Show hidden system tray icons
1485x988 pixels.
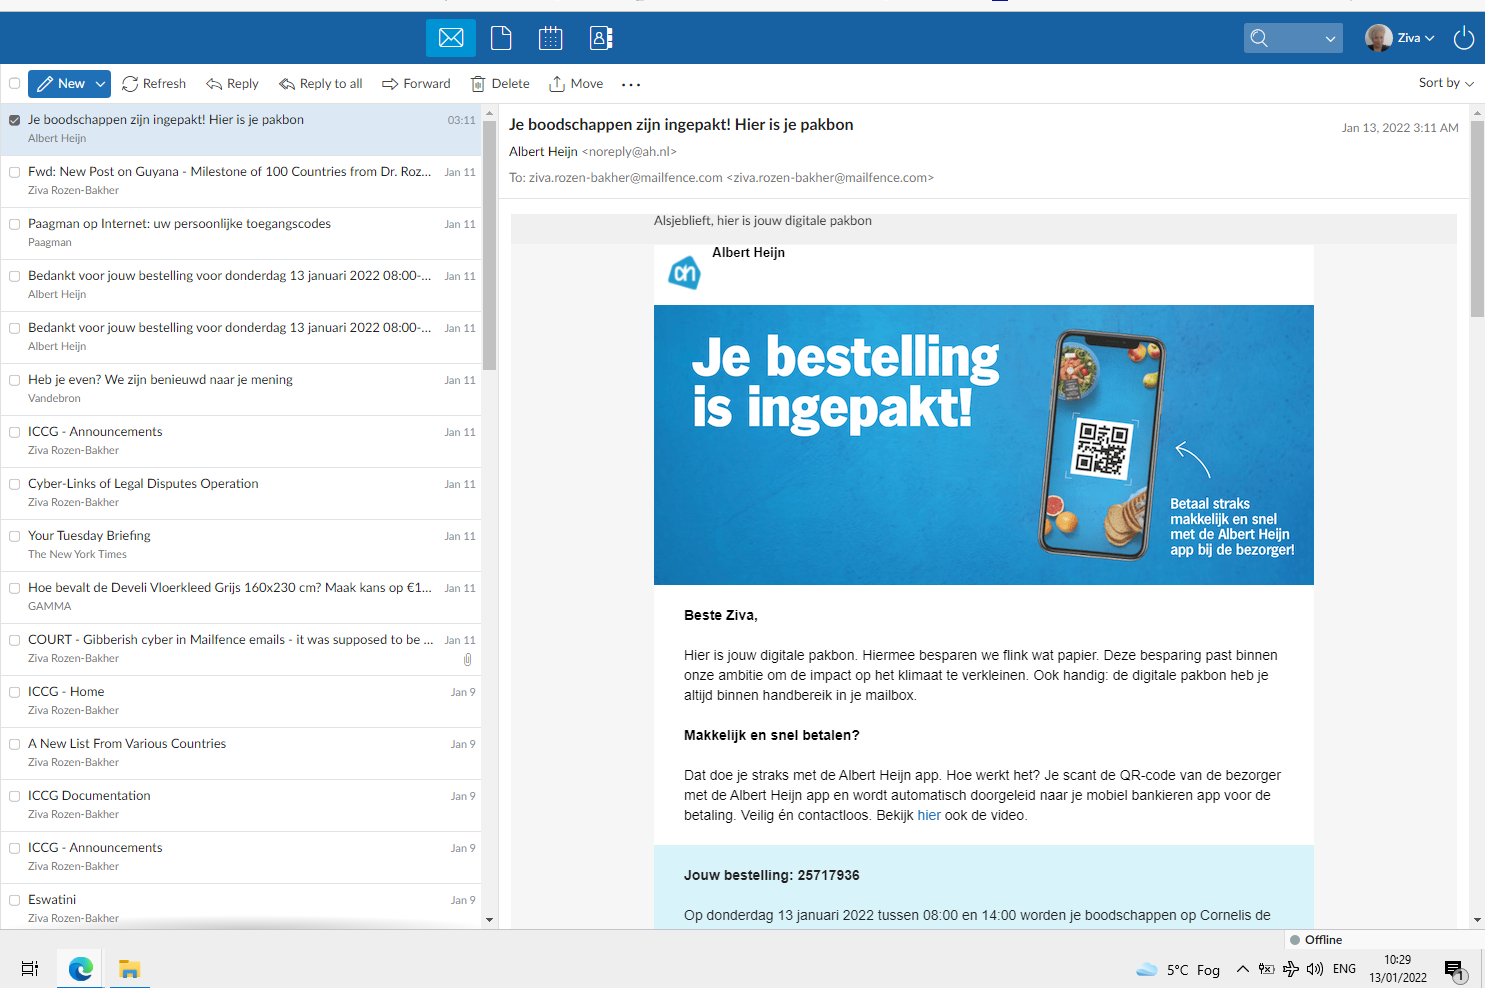tap(1243, 968)
